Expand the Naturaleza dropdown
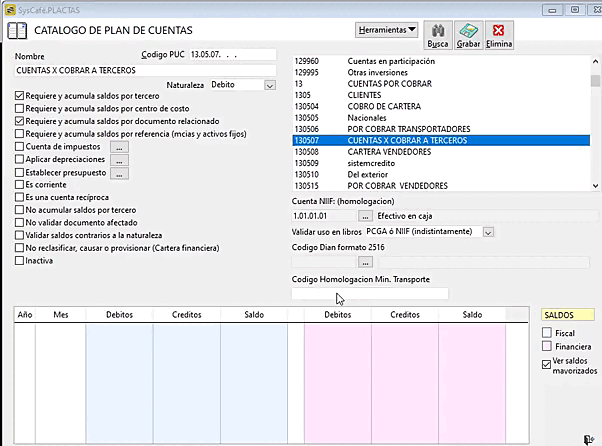Image resolution: width=602 pixels, height=446 pixels. coord(270,85)
